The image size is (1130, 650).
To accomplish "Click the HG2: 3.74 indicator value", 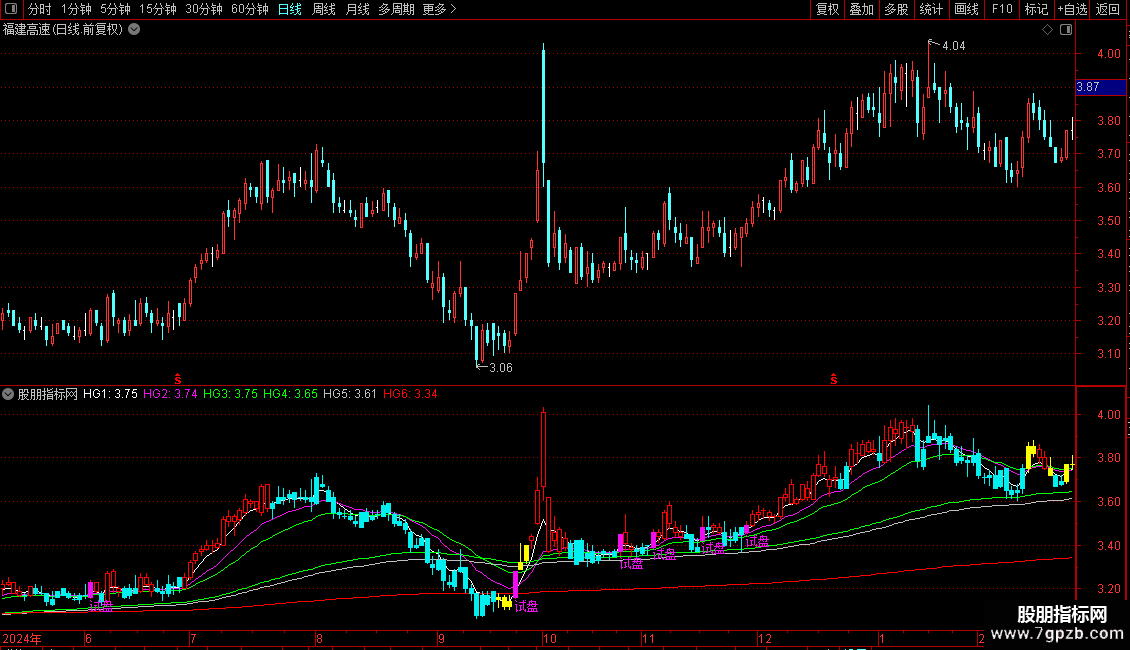I will point(170,394).
